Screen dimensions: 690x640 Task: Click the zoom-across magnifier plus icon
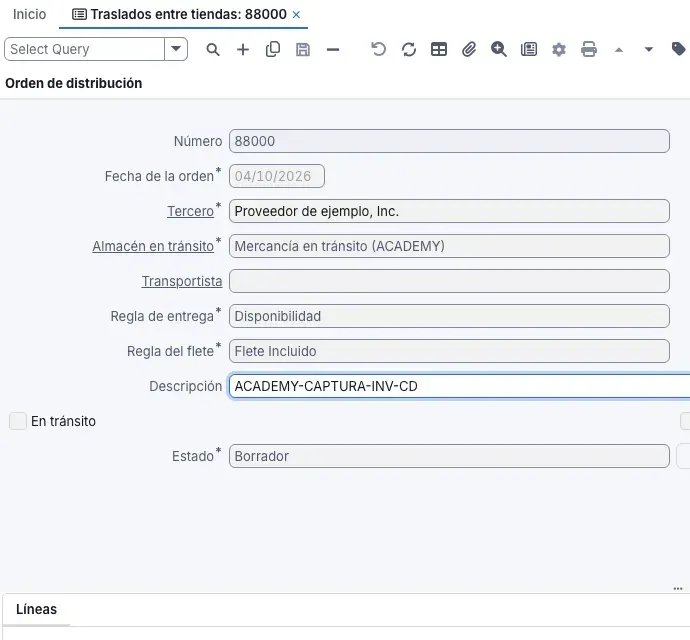click(499, 49)
